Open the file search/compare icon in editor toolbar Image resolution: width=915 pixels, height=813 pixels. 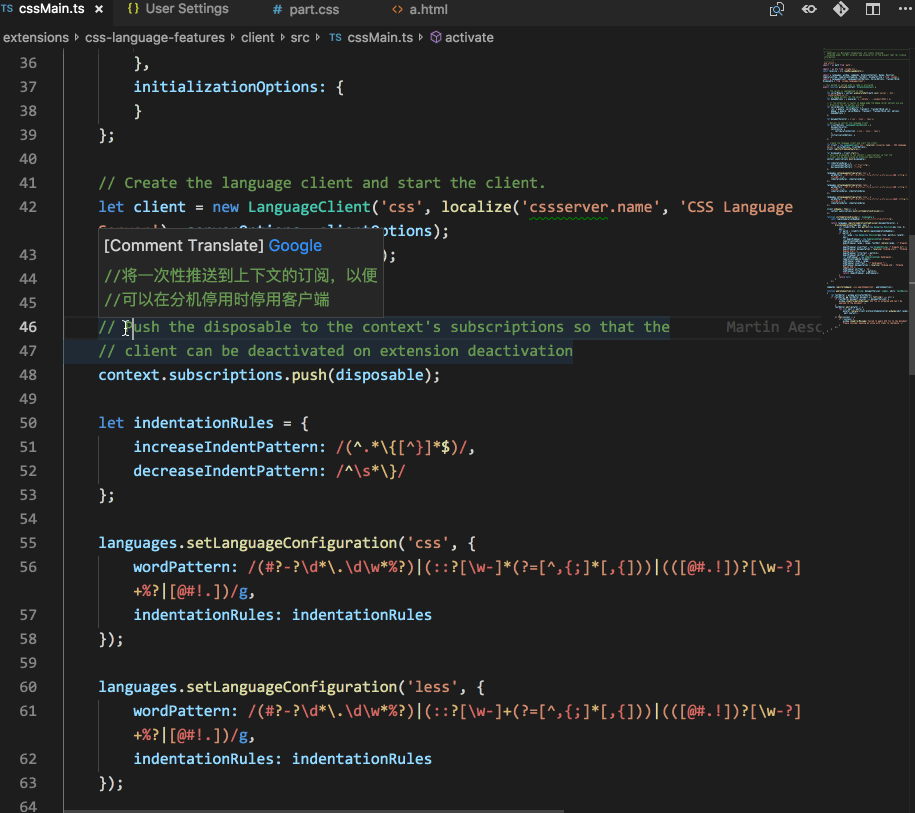point(777,9)
